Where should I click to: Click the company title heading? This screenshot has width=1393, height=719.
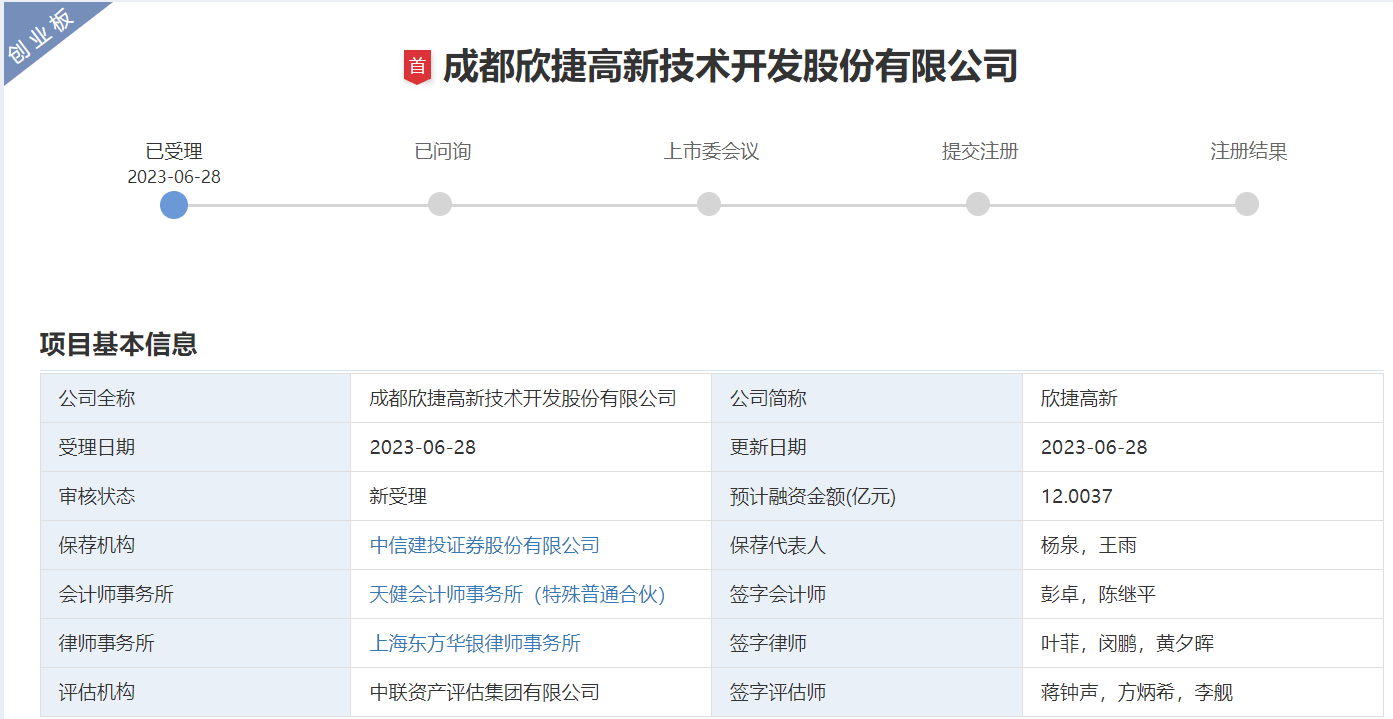(x=730, y=67)
